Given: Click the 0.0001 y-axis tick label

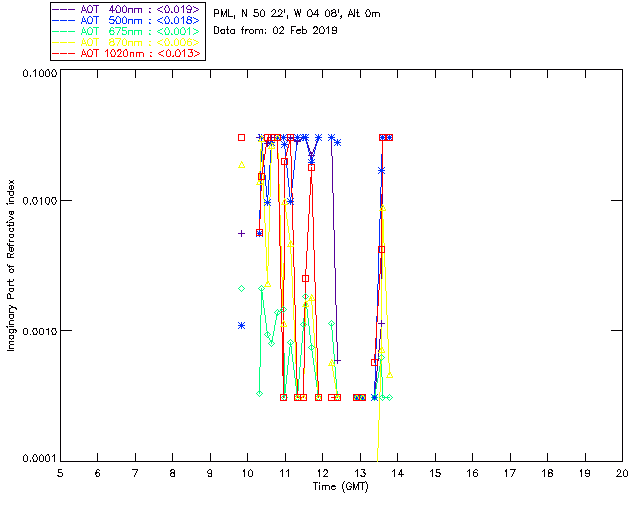Looking at the screenshot, I should (39, 459).
